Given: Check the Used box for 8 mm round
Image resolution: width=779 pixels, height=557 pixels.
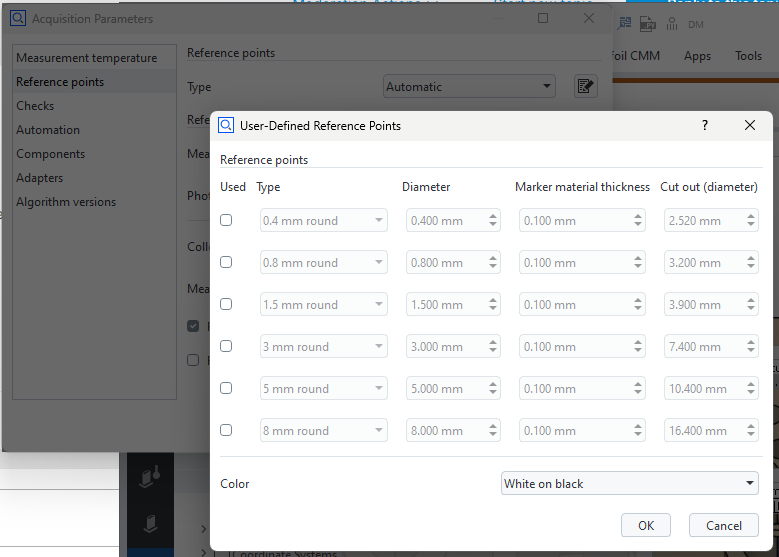Looking at the screenshot, I should pyautogui.click(x=226, y=430).
